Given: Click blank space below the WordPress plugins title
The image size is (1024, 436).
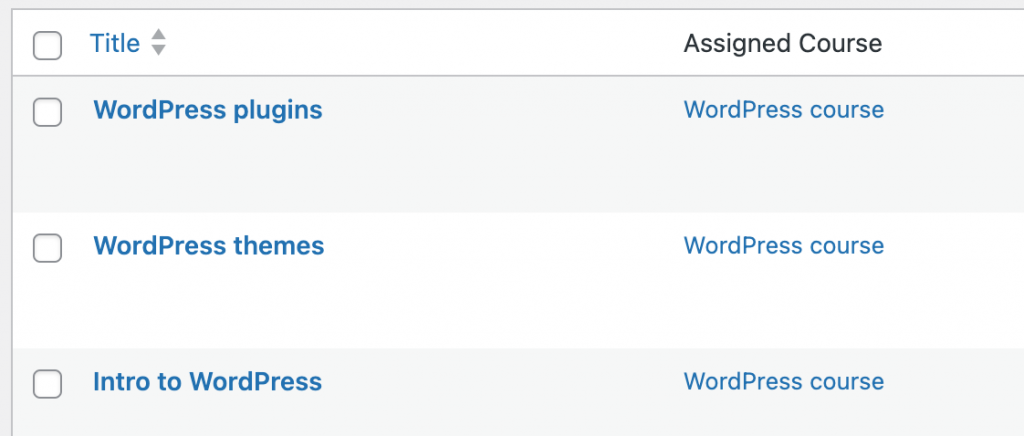Looking at the screenshot, I should (x=208, y=170).
